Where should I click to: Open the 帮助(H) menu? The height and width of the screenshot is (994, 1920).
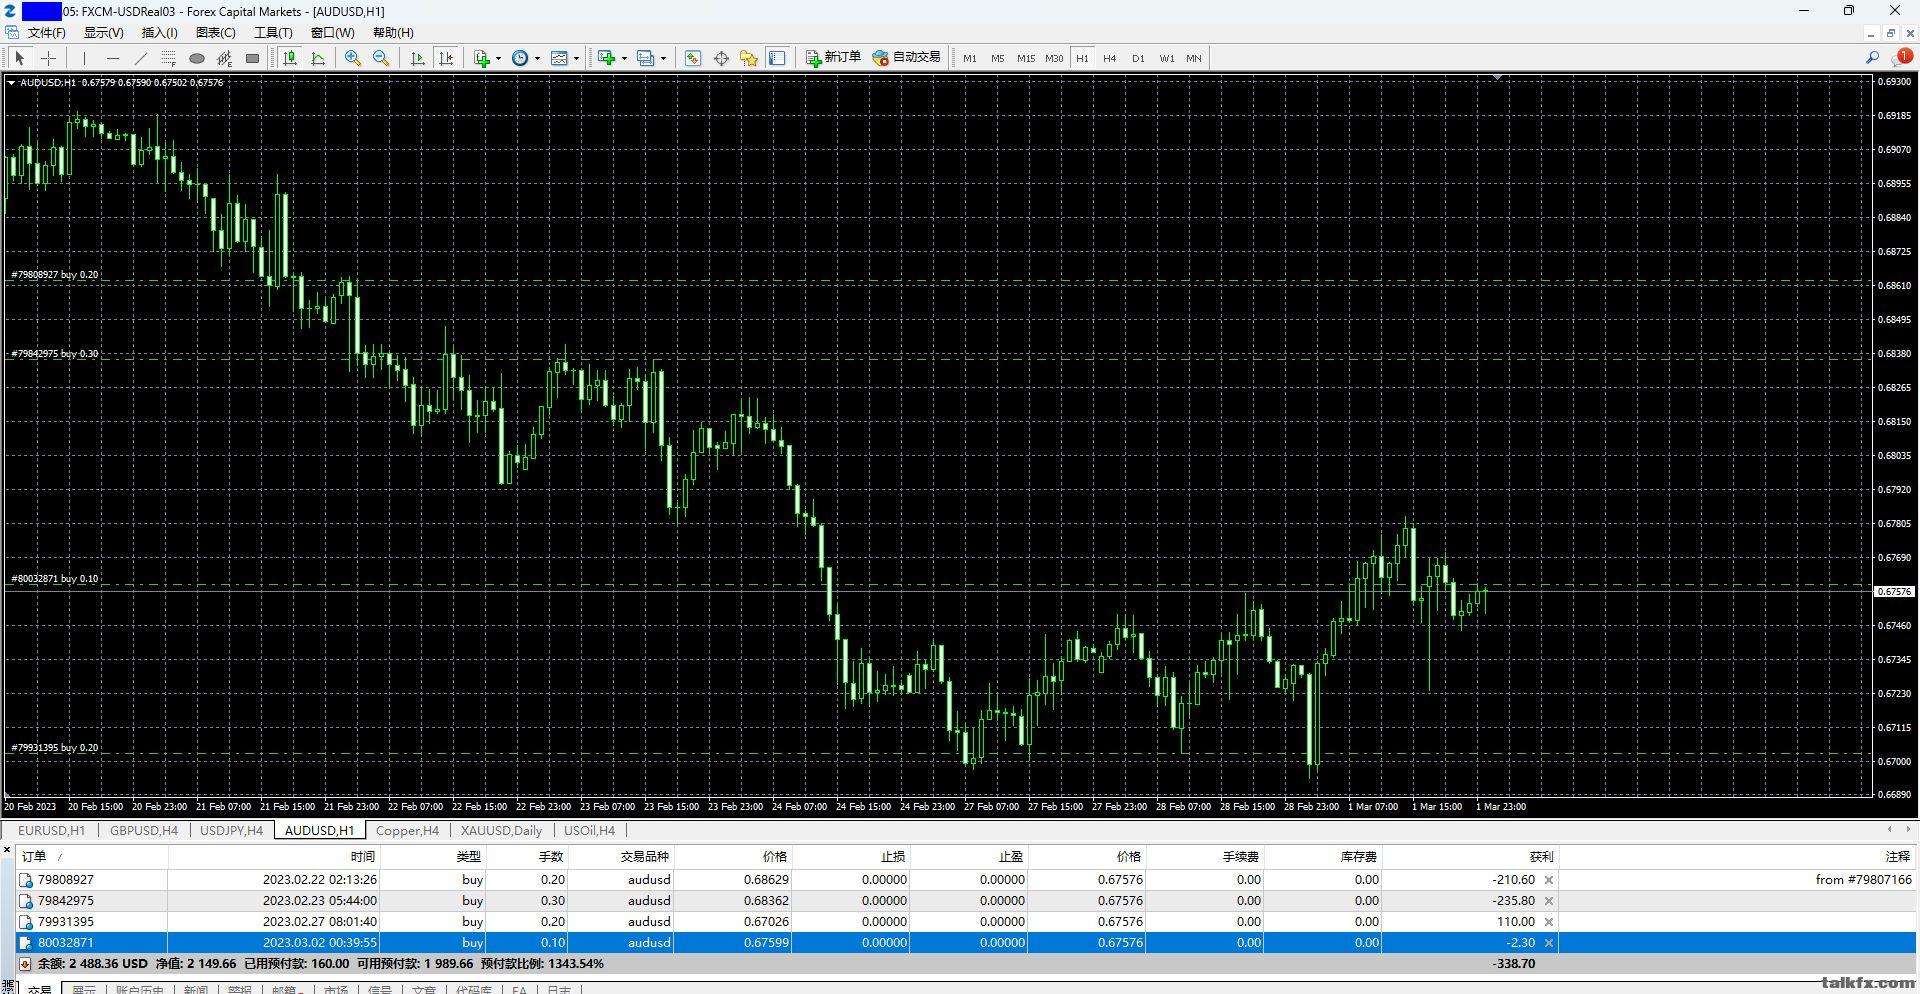(x=393, y=33)
